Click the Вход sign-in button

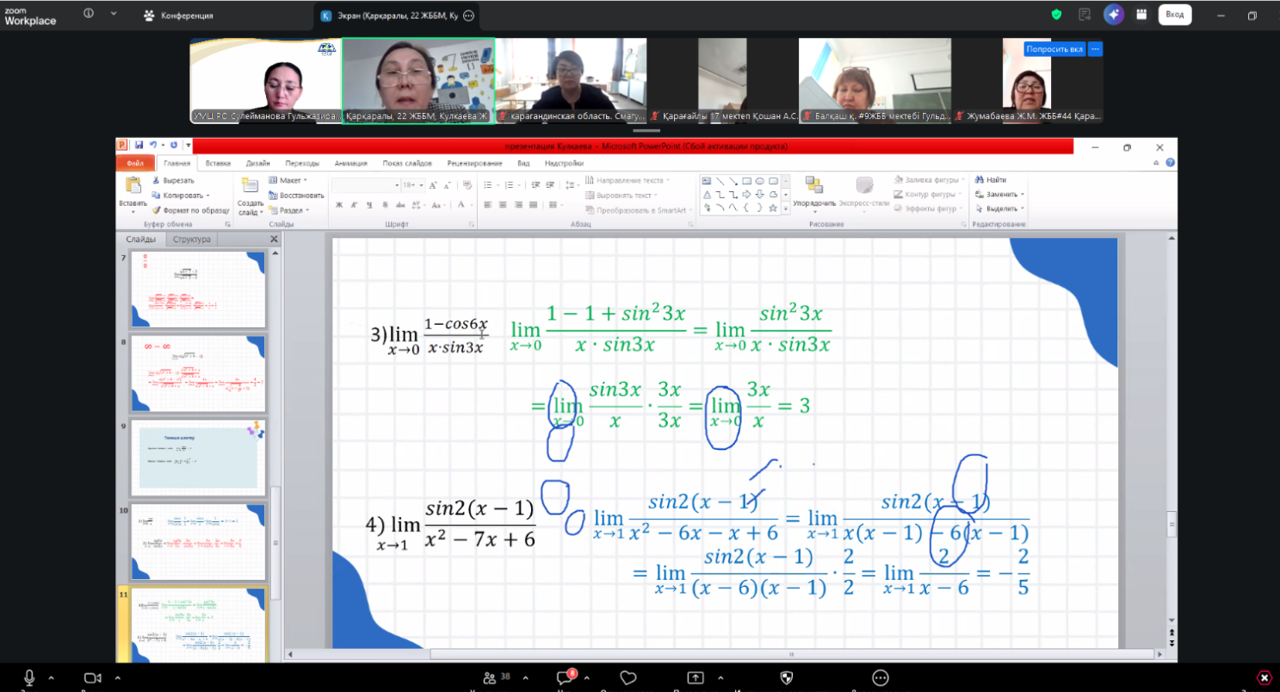coord(1174,15)
